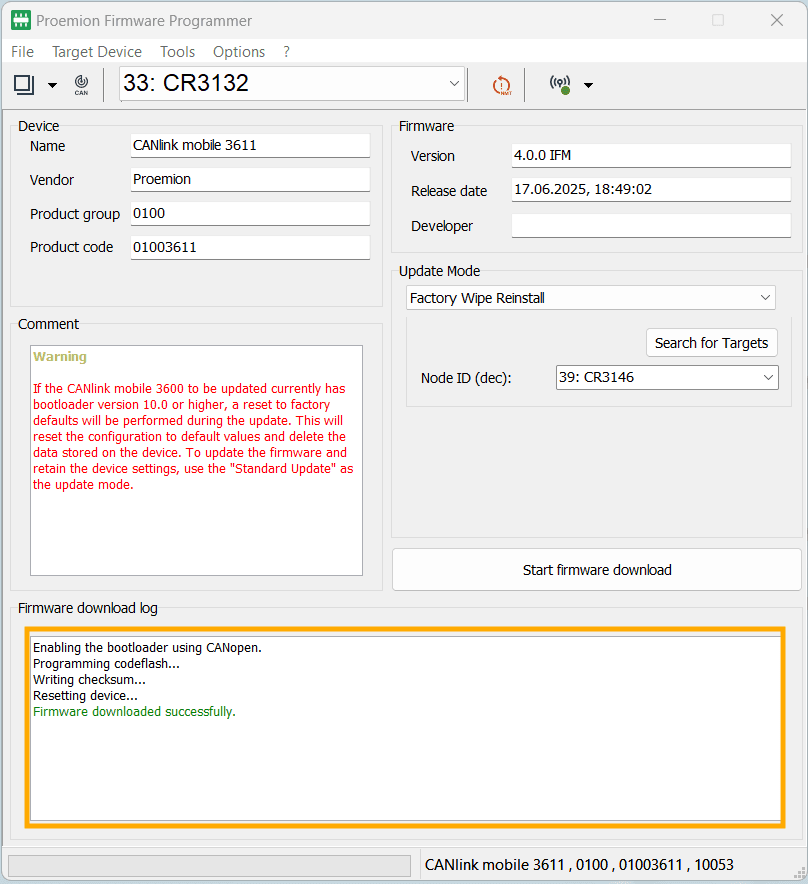Click the orange NMT reset icon
808x884 pixels.
[x=501, y=86]
